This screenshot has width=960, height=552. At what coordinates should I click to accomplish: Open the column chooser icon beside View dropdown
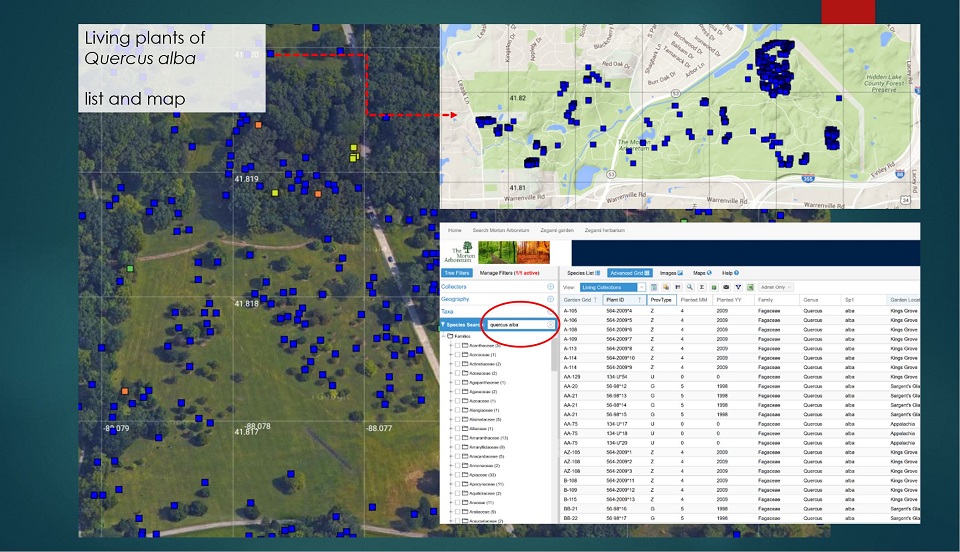click(654, 287)
